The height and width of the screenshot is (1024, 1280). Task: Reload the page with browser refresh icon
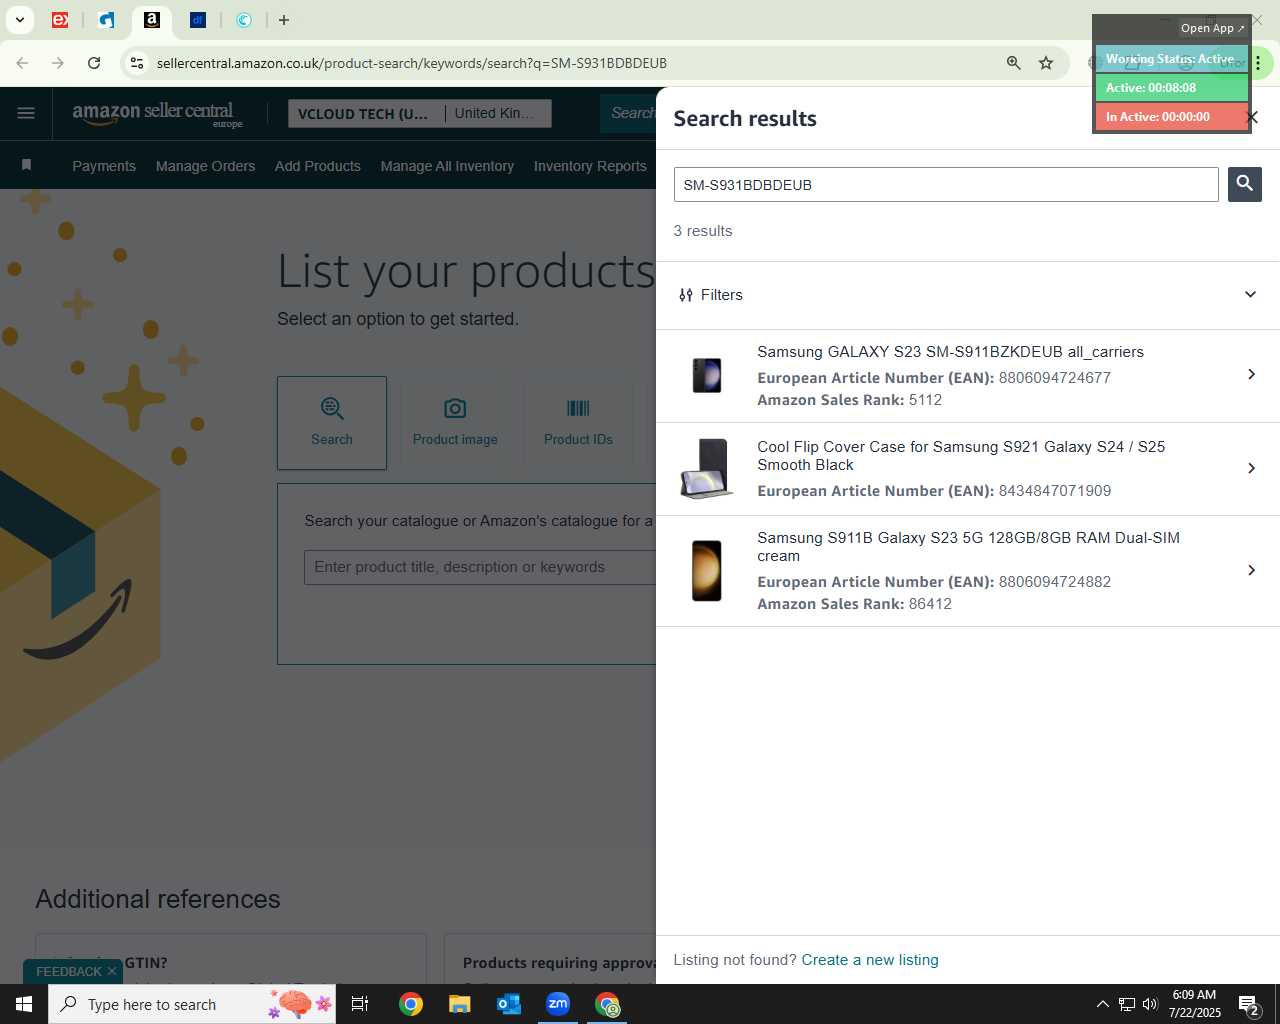(x=94, y=63)
